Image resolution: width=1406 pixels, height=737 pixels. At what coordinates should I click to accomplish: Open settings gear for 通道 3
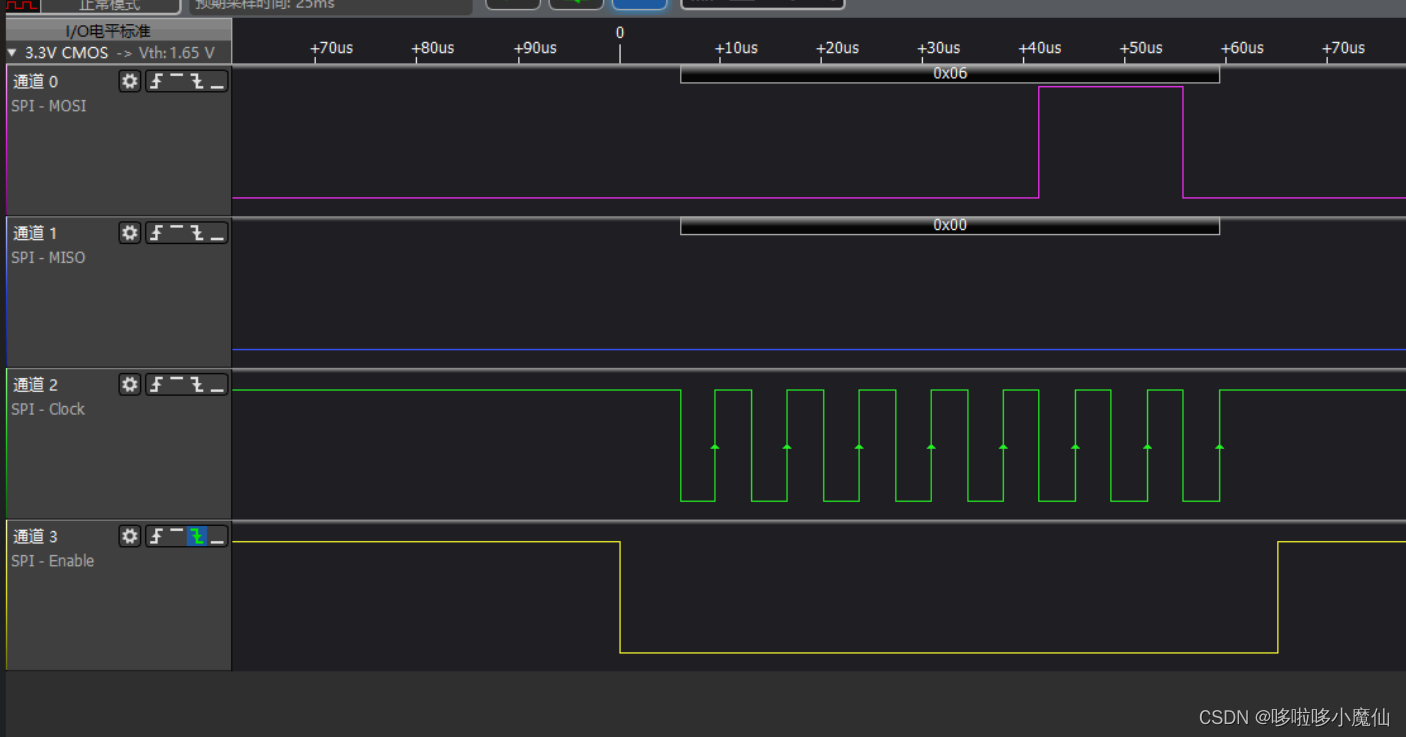tap(130, 537)
